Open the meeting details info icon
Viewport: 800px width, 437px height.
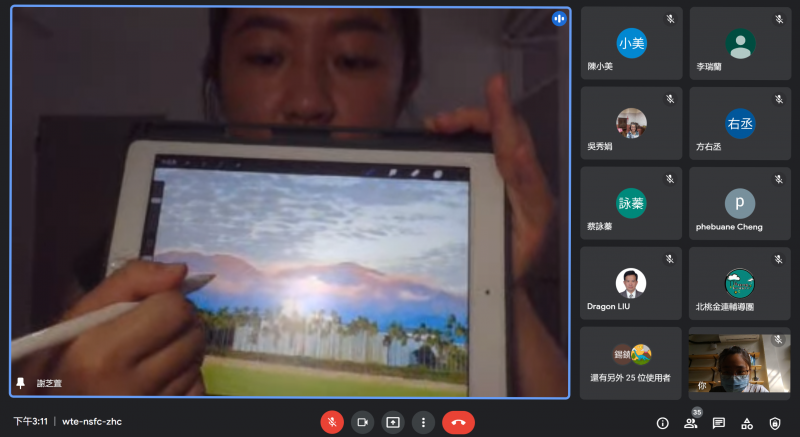(662, 423)
